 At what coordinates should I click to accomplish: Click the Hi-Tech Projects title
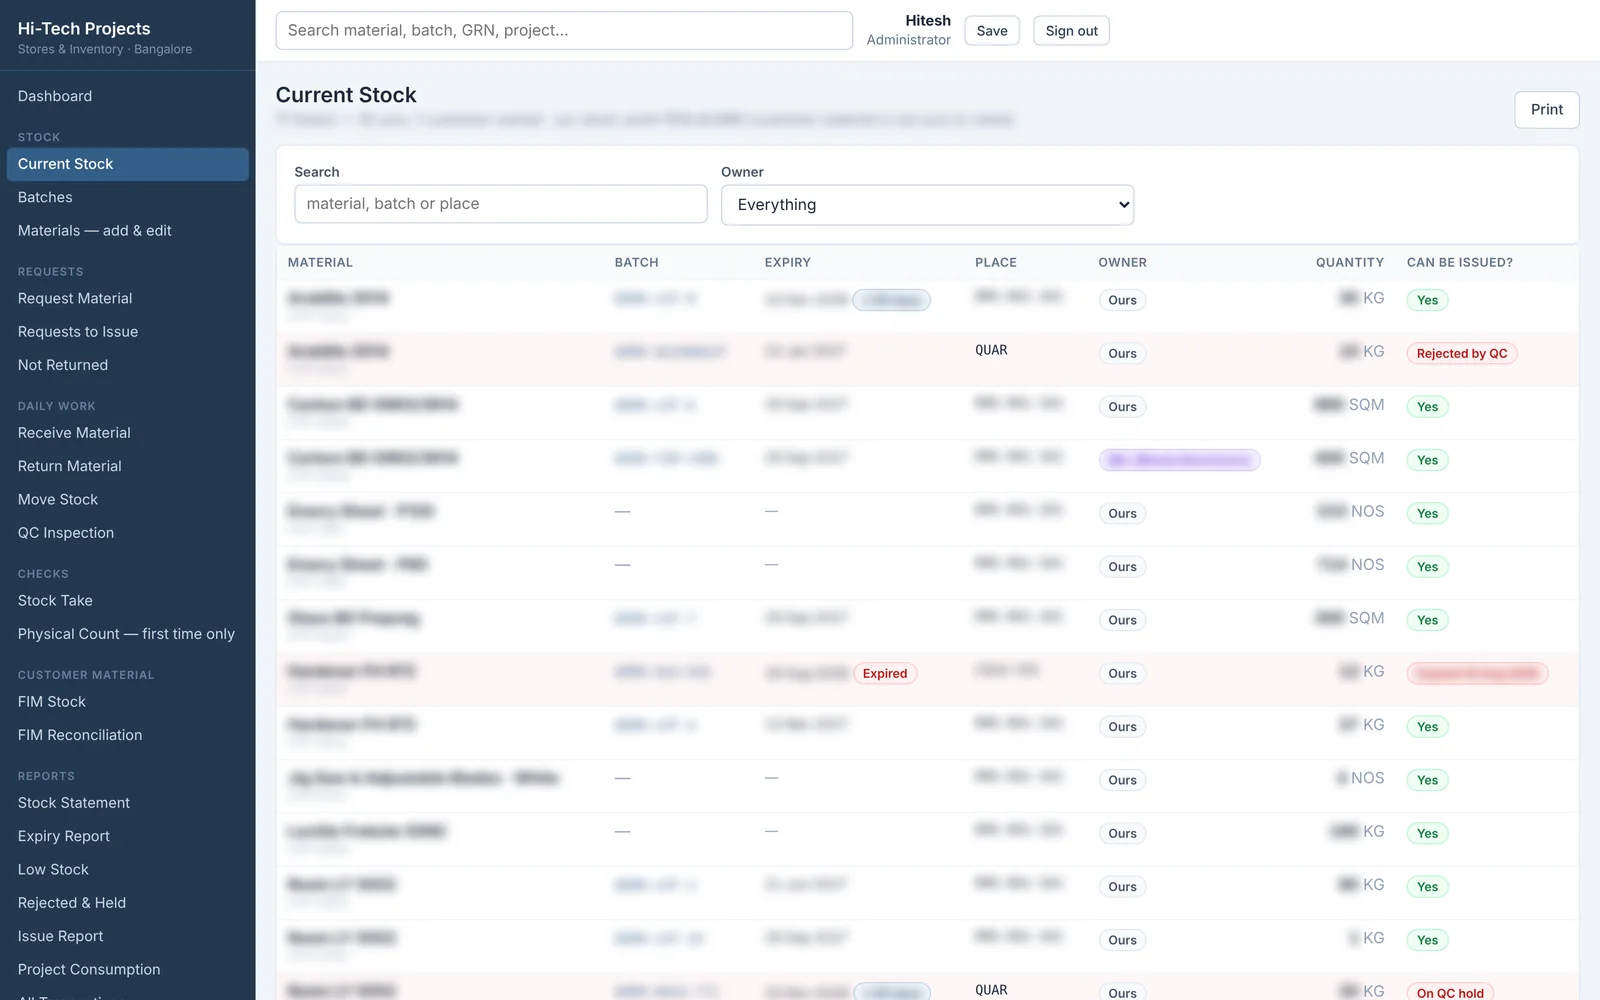pyautogui.click(x=84, y=29)
